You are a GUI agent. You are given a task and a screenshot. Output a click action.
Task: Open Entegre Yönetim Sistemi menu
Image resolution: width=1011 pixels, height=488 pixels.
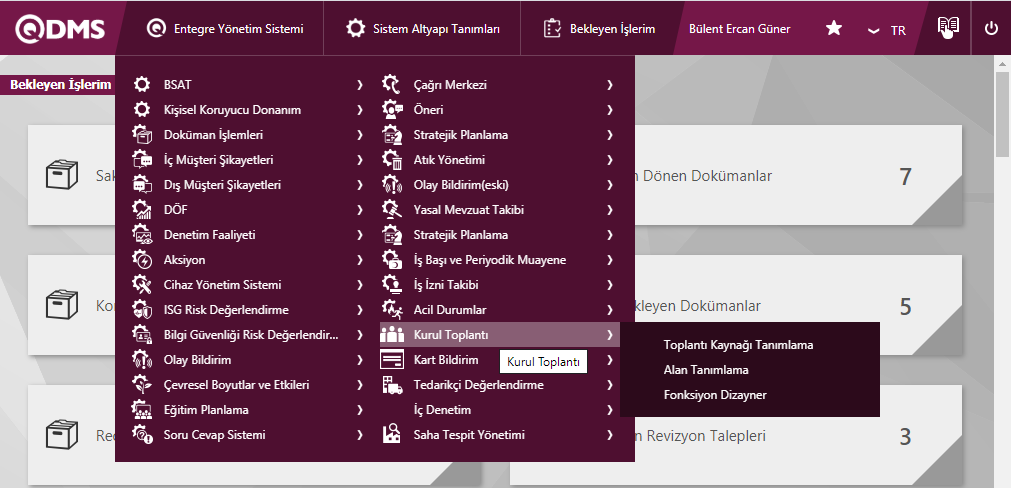pyautogui.click(x=225, y=29)
